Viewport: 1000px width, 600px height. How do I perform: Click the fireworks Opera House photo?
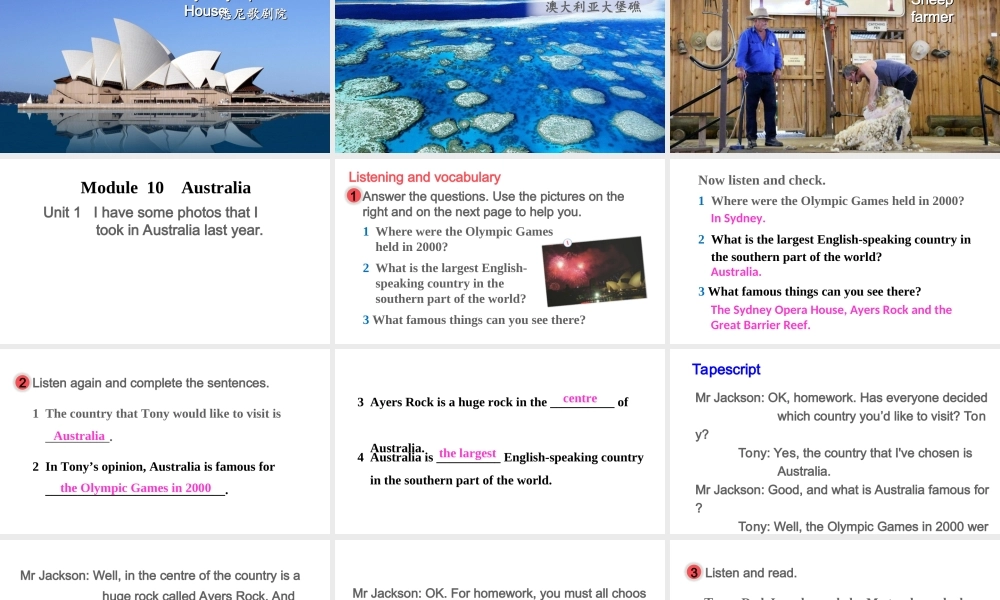[594, 271]
